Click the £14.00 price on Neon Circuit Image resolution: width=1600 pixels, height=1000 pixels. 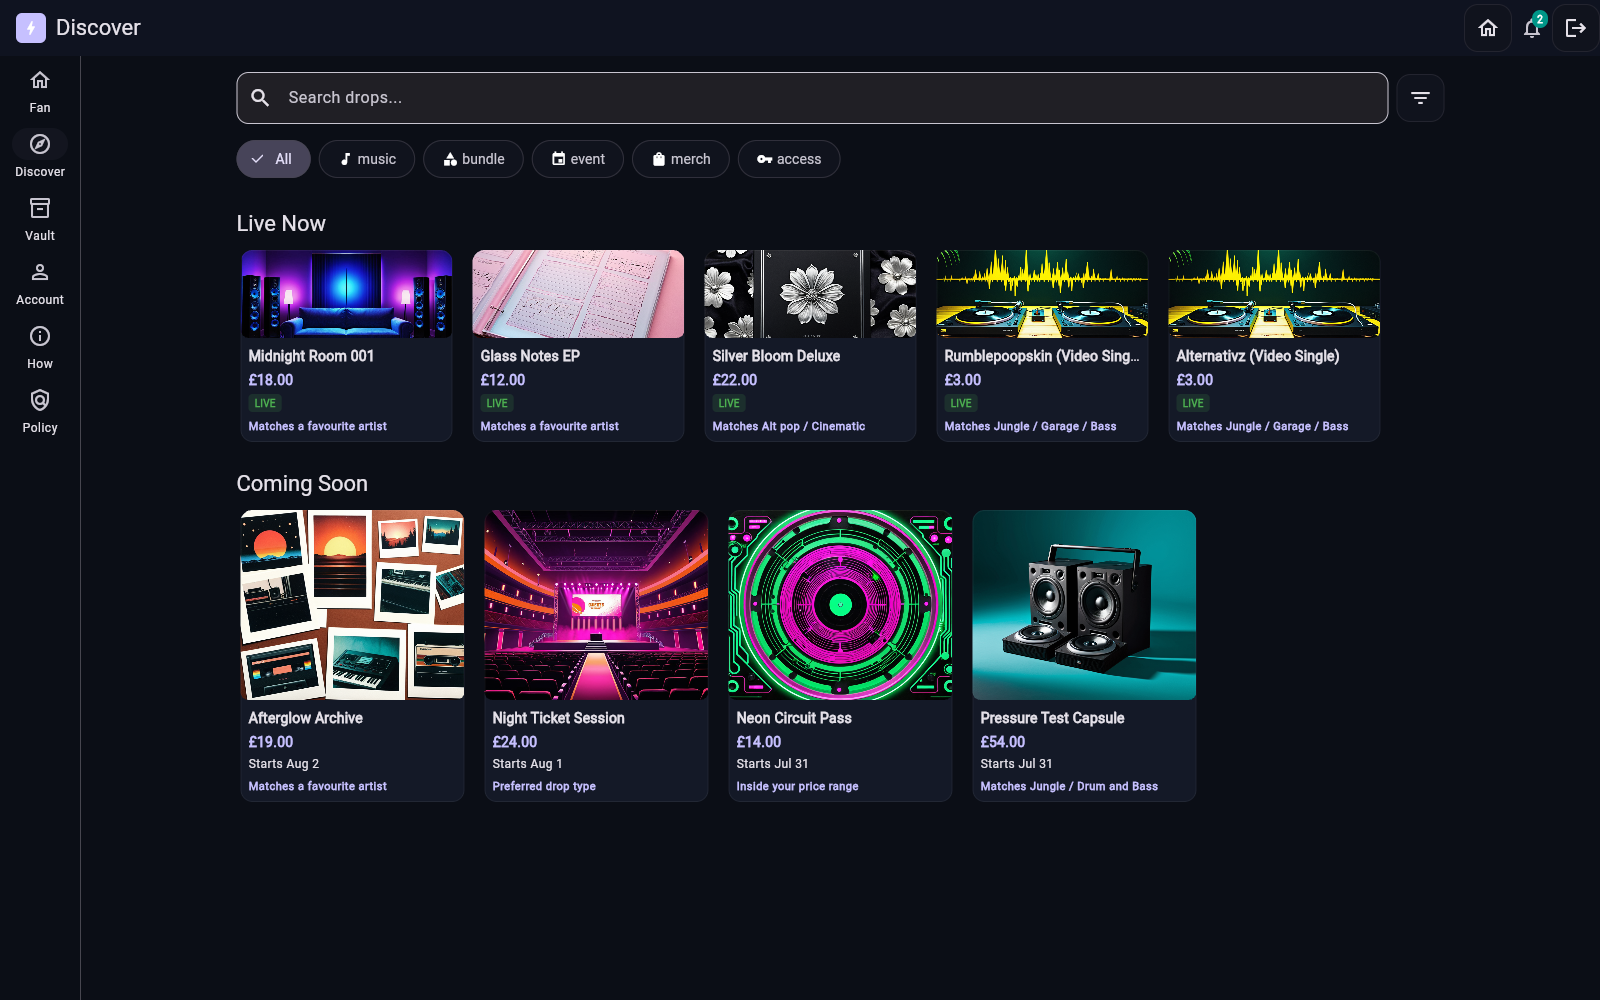coord(759,742)
